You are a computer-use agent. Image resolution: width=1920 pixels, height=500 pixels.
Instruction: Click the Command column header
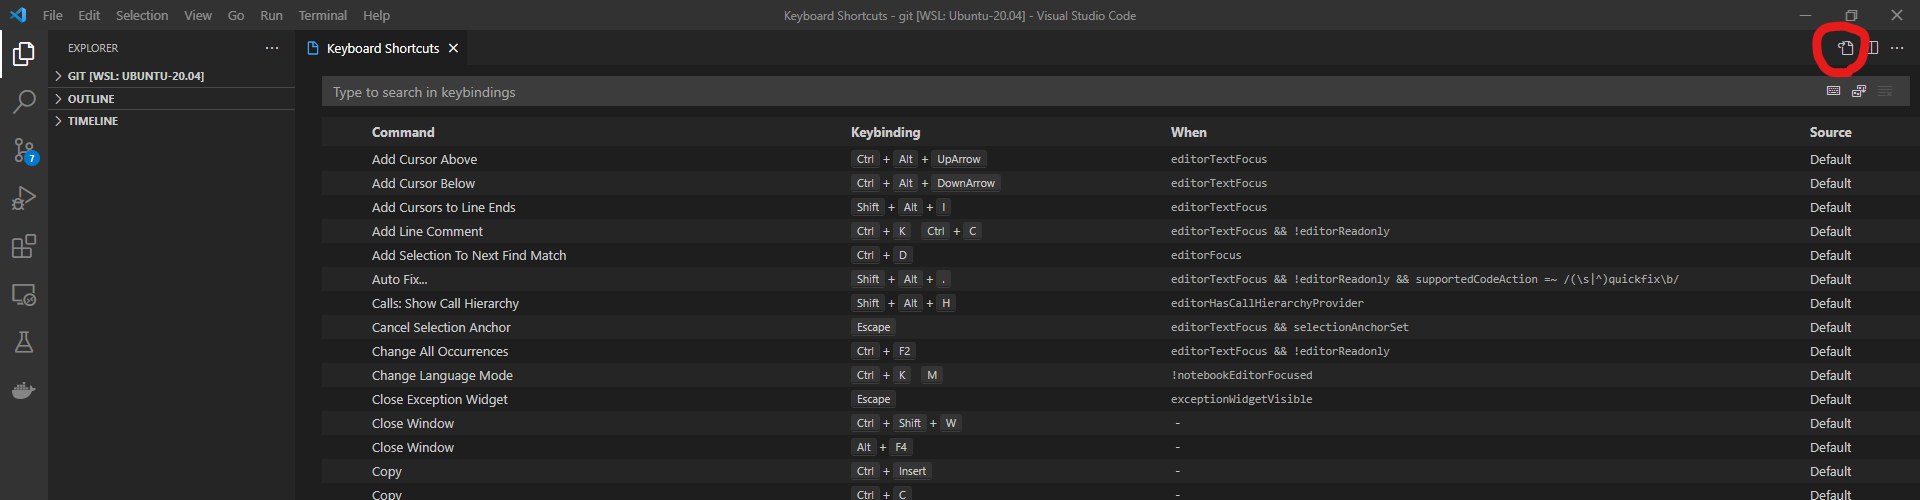coord(403,132)
